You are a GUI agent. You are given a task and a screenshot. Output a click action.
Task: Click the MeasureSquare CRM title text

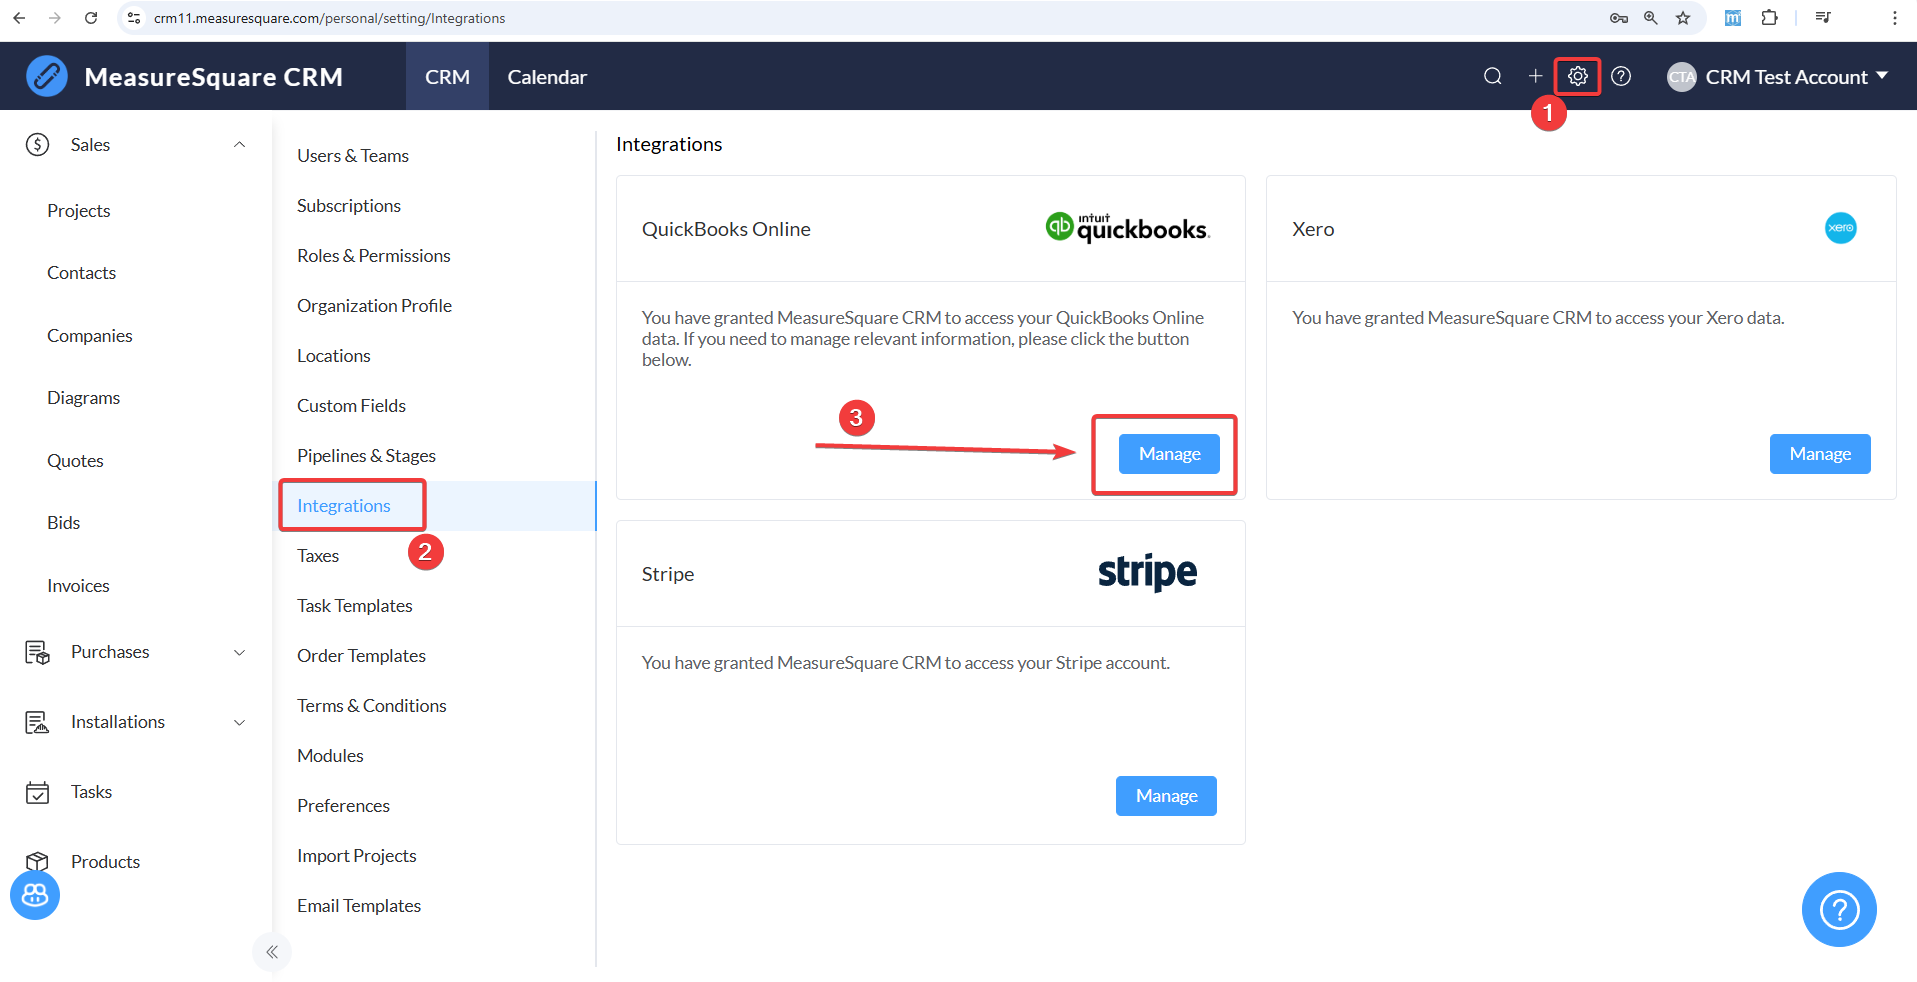tap(214, 77)
